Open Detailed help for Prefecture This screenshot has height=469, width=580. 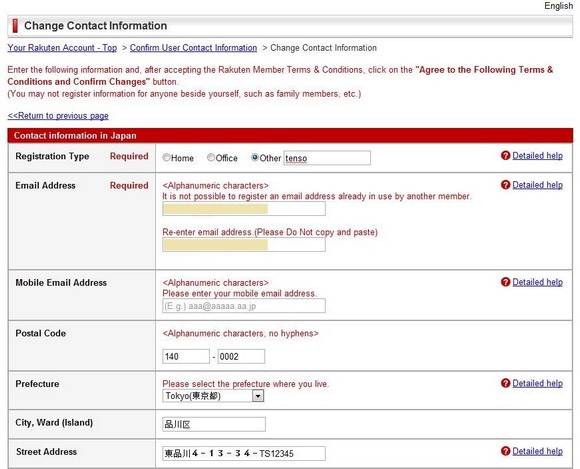click(x=537, y=383)
